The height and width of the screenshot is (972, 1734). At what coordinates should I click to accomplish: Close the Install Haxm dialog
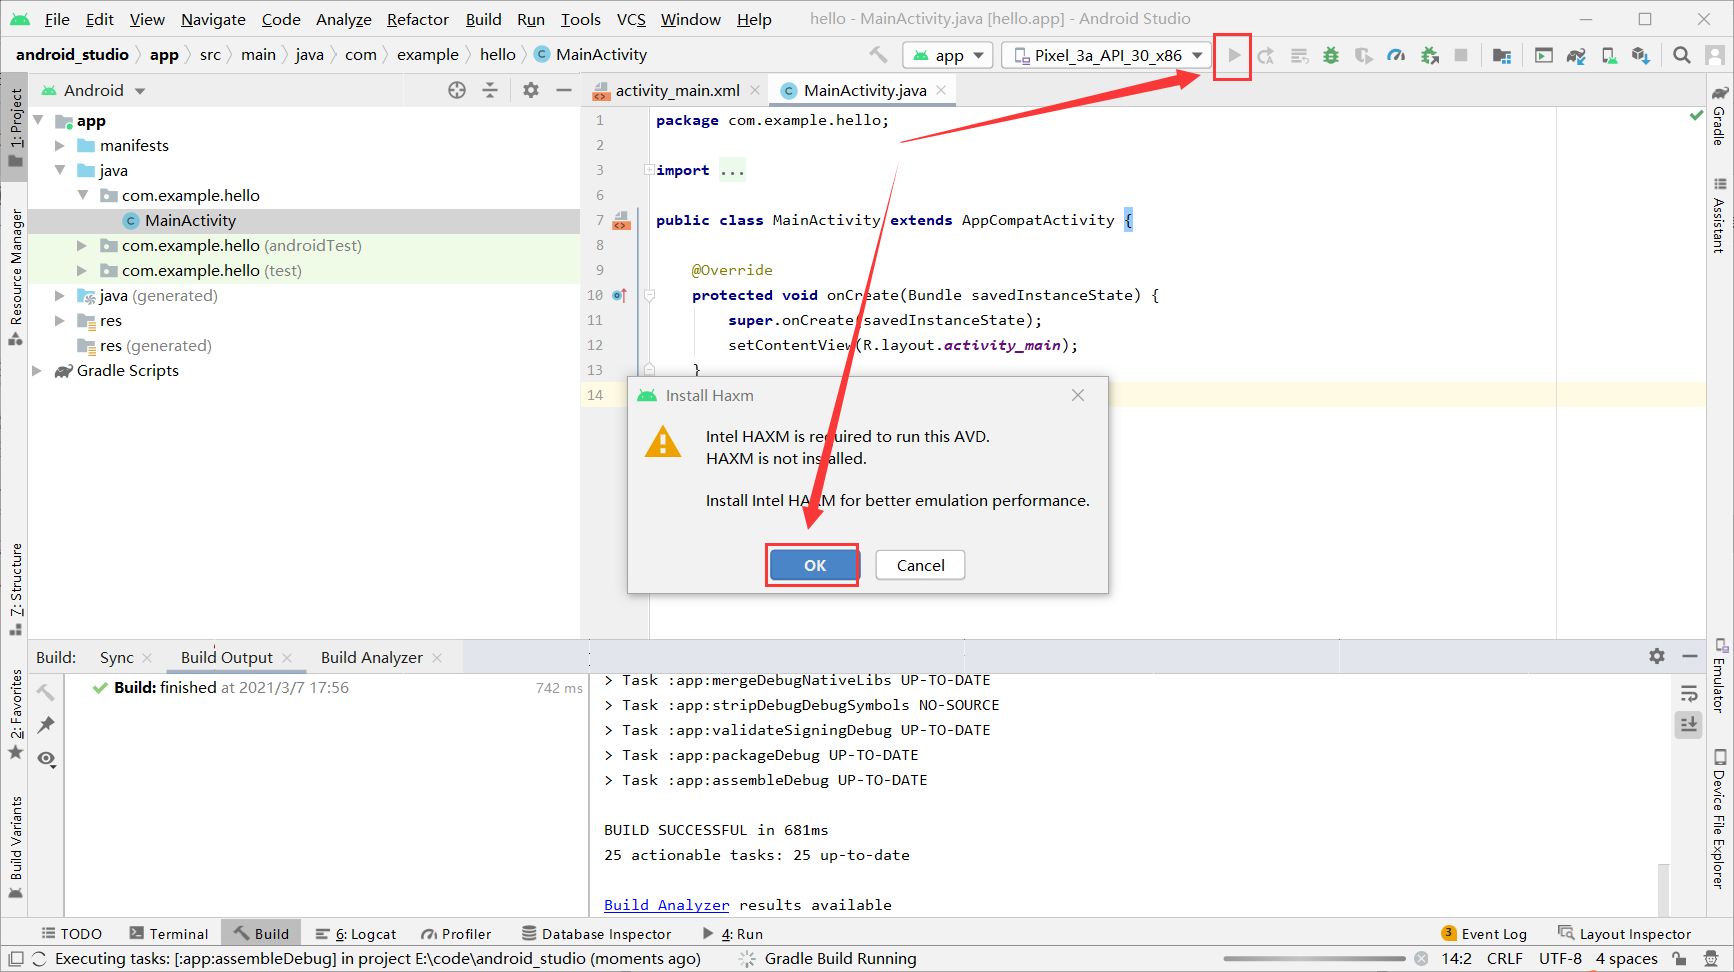(x=1077, y=395)
